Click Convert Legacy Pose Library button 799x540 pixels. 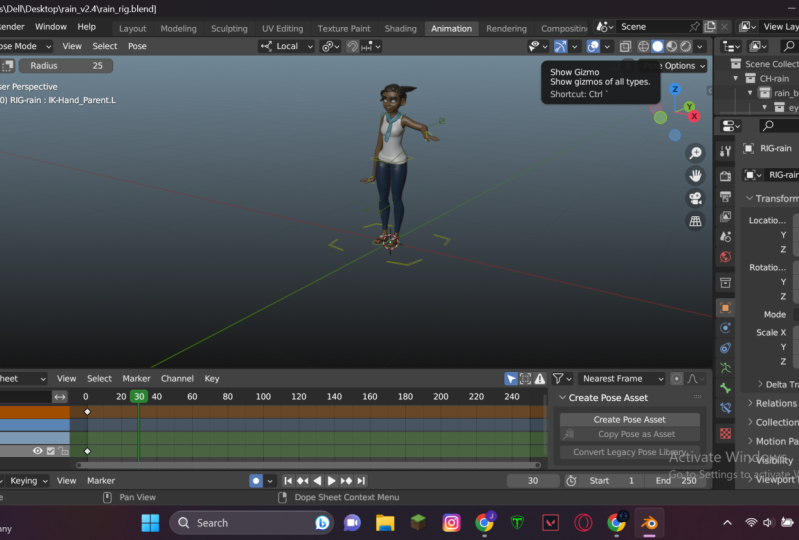tap(629, 452)
